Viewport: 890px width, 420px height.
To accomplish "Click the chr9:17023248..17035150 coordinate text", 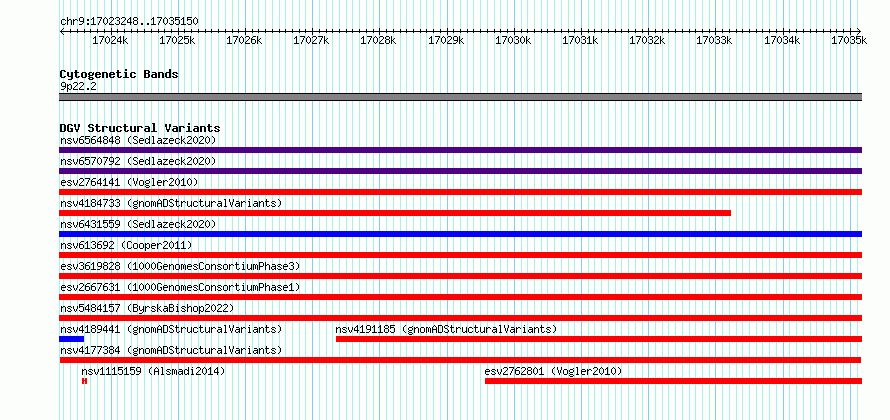I will point(129,22).
